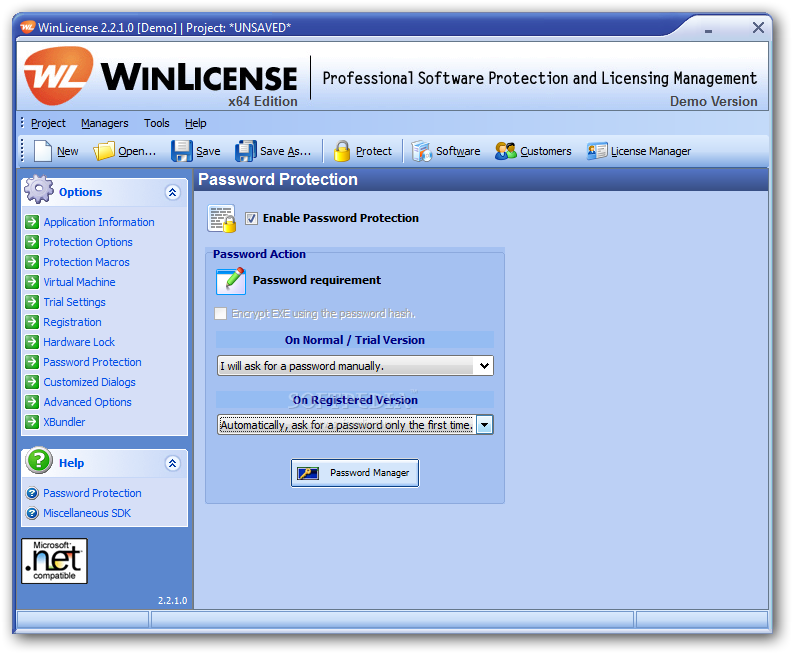Close the WinLicense window
793x654 pixels.
pyautogui.click(x=758, y=27)
